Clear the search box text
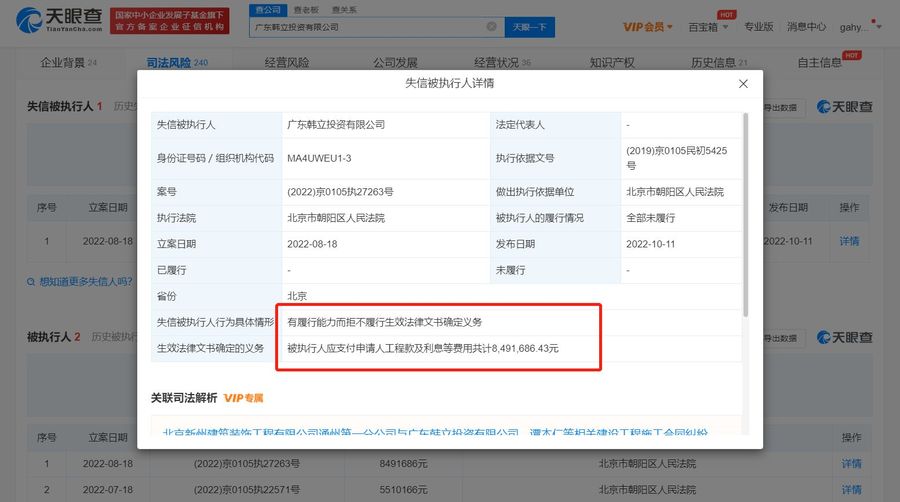 point(491,27)
